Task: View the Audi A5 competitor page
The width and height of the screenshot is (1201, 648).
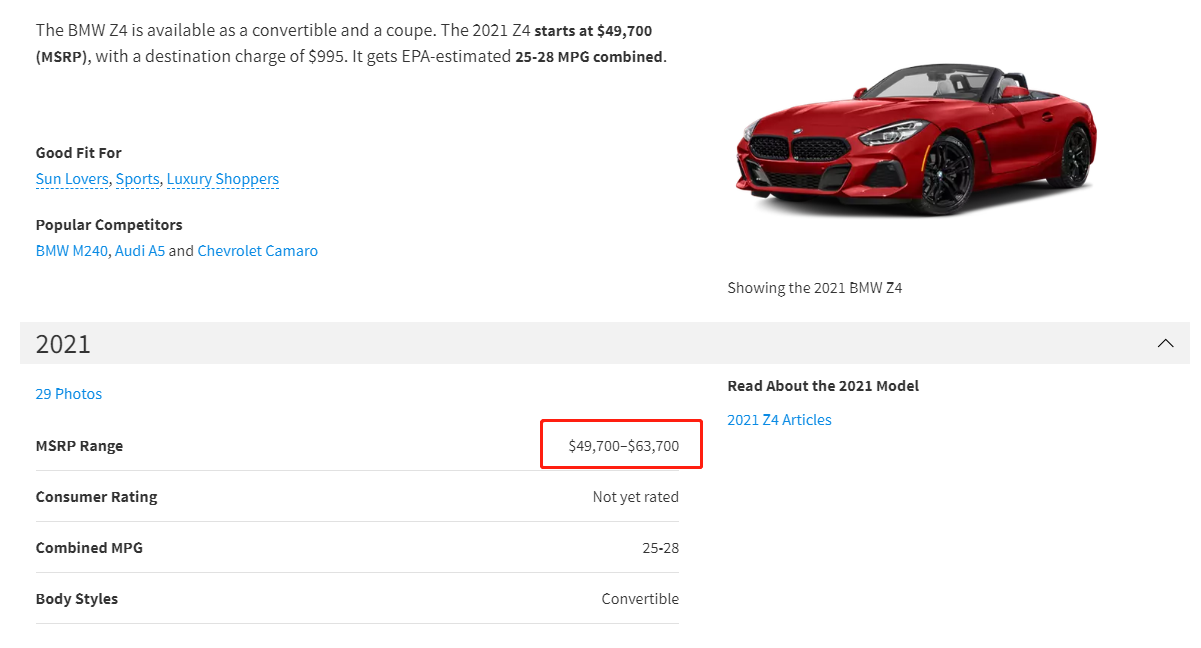Action: point(139,251)
